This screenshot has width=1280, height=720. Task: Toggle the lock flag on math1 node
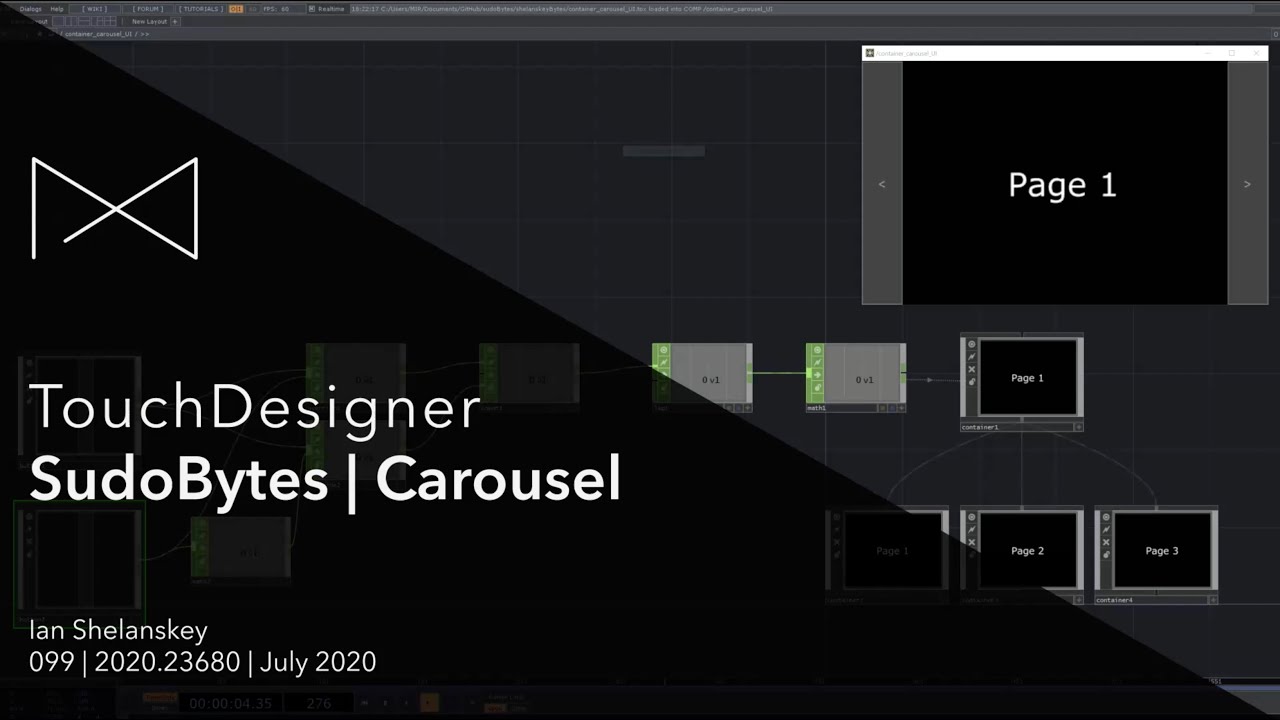pyautogui.click(x=817, y=387)
